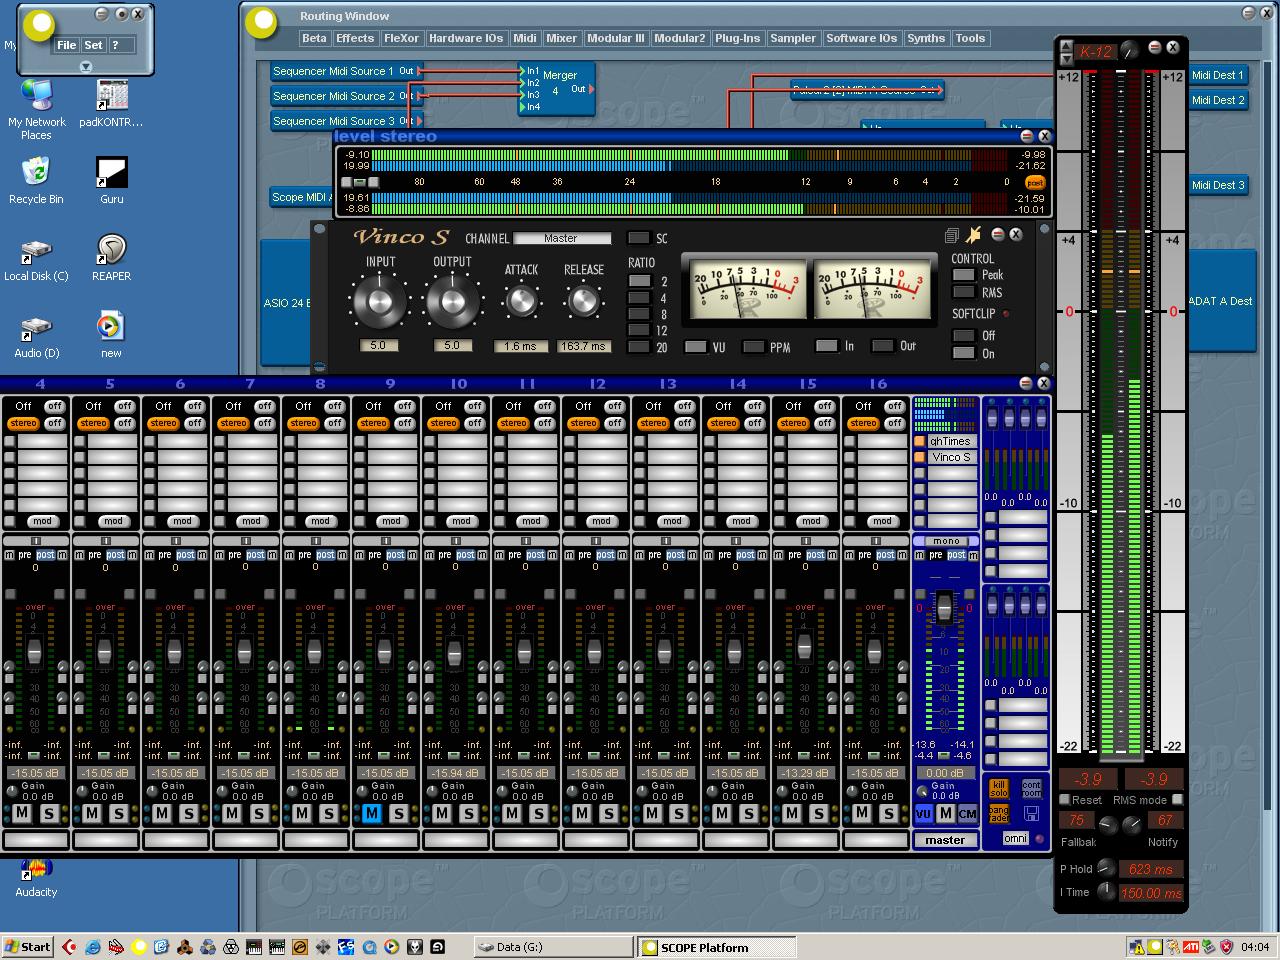Toggle the SC sidechain button on Vinco S

638,238
